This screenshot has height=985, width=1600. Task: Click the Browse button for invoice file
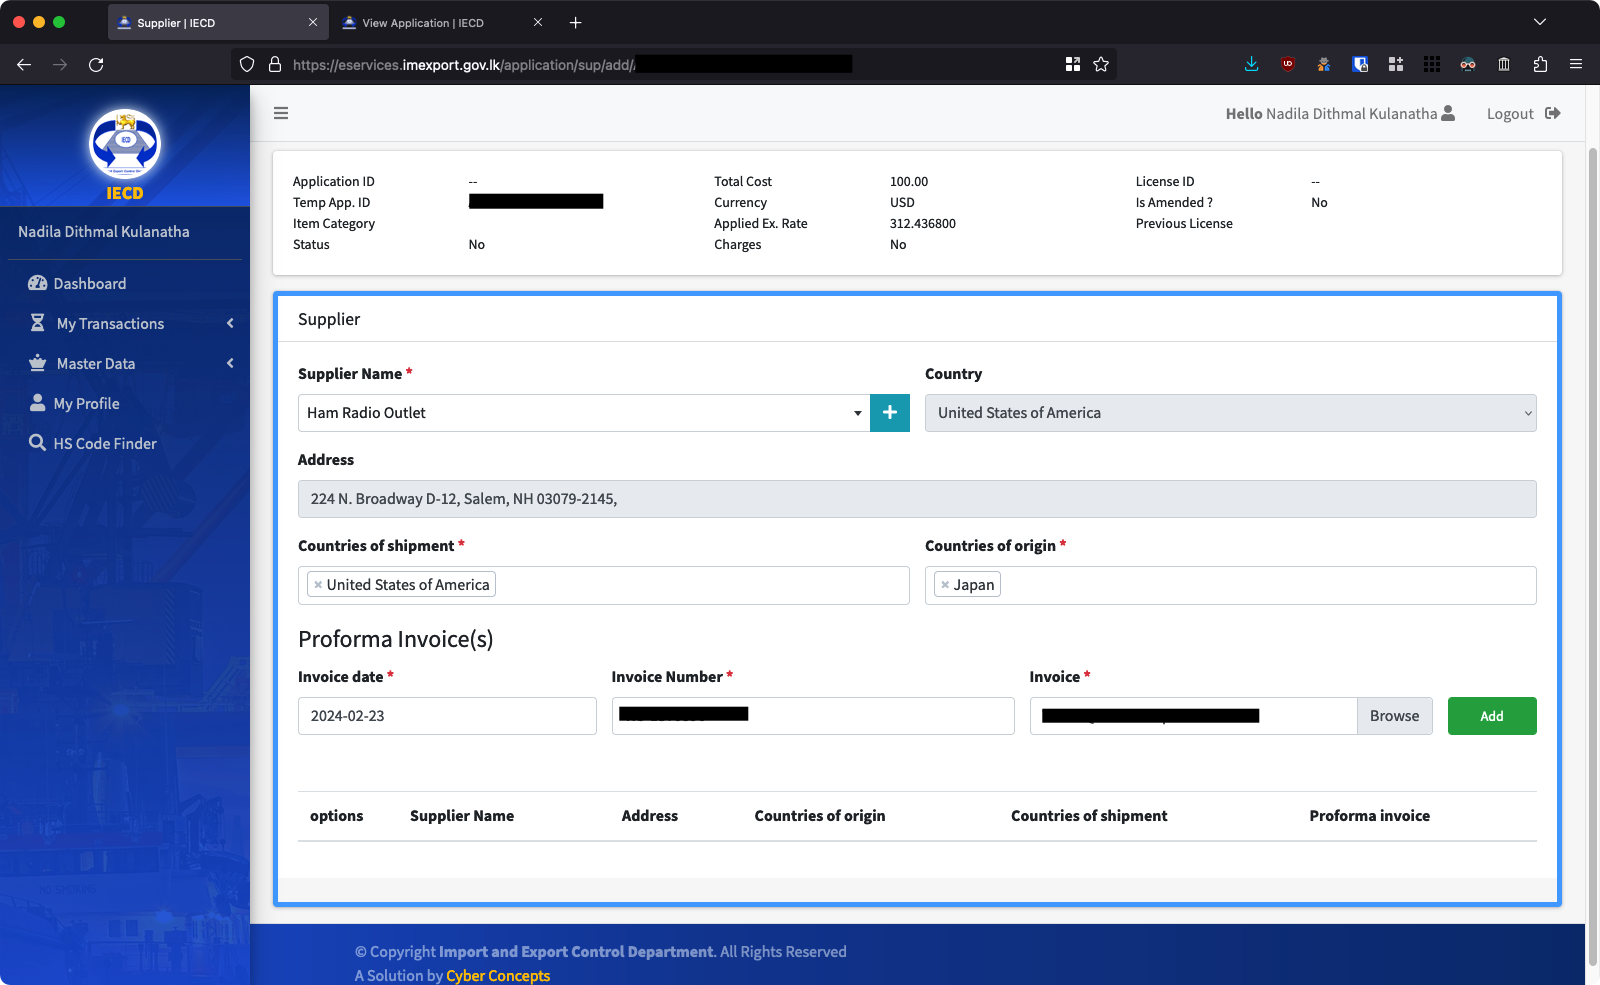1394,716
